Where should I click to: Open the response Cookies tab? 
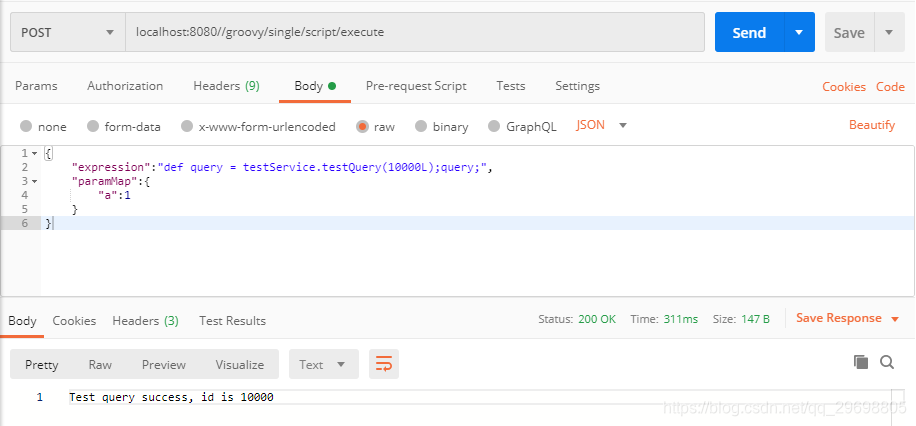click(74, 320)
